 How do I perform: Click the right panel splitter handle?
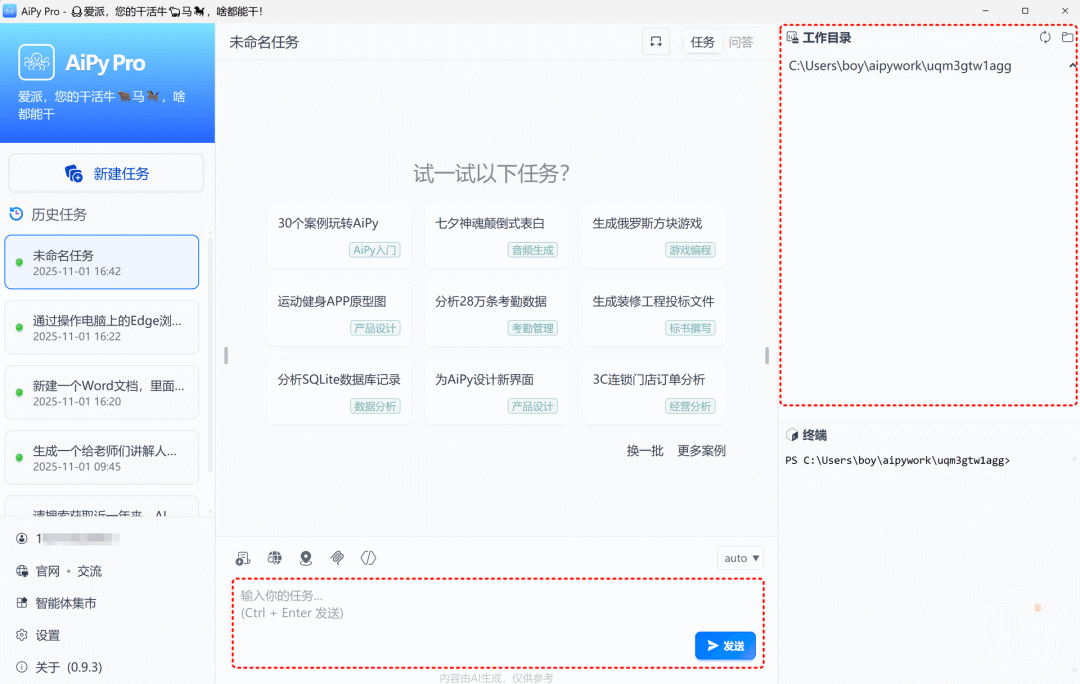click(x=767, y=355)
